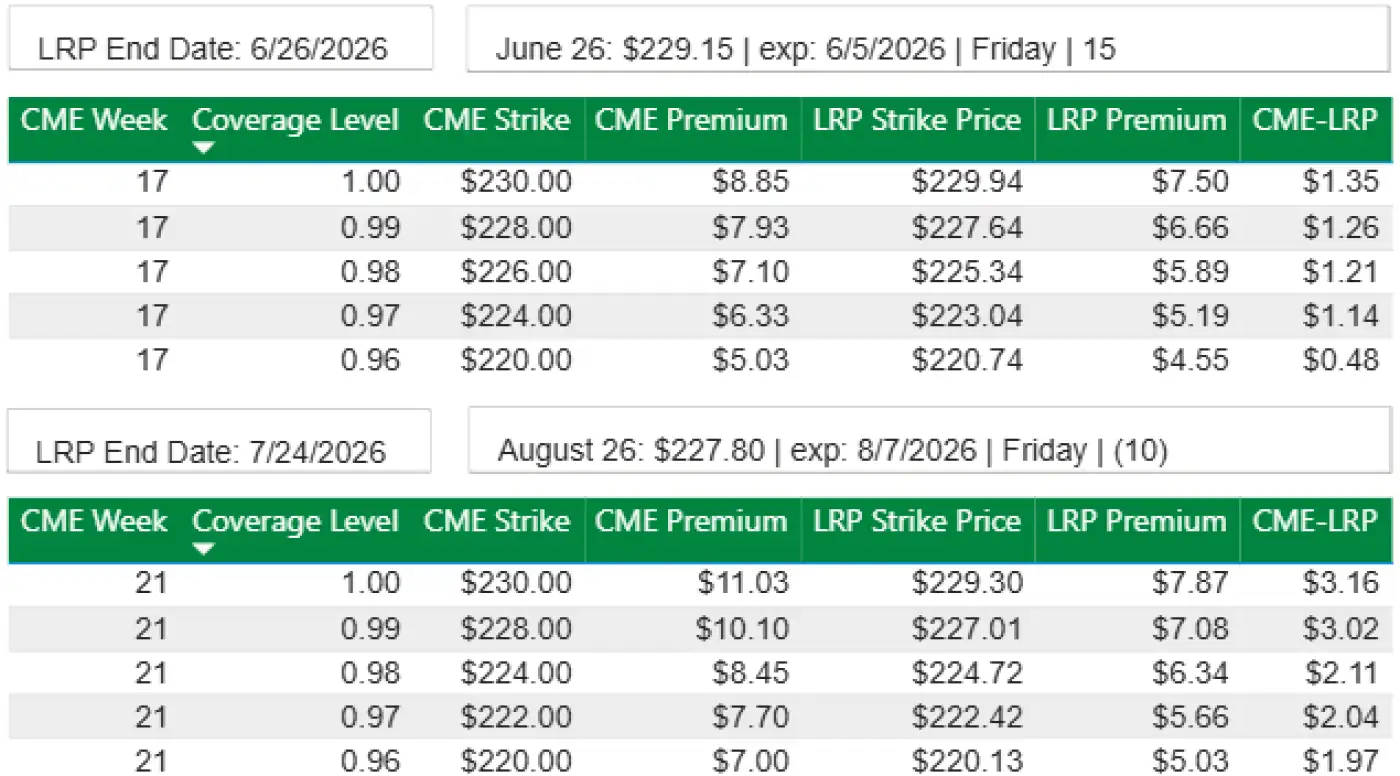Click LRP Premium column header in week 17 table
This screenshot has width=1400, height=776.
1136,121
